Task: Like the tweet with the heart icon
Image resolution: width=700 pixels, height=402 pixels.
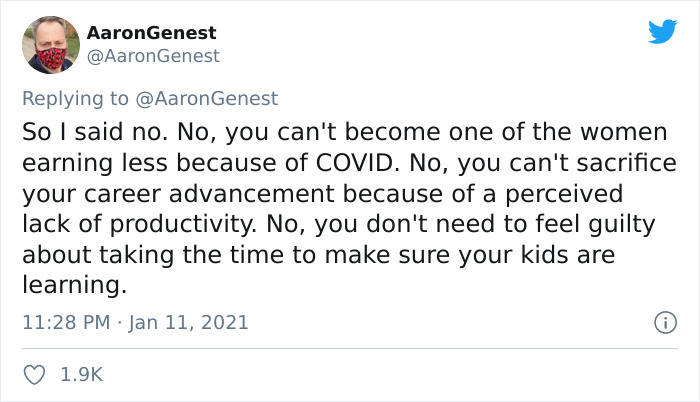Action: point(34,375)
